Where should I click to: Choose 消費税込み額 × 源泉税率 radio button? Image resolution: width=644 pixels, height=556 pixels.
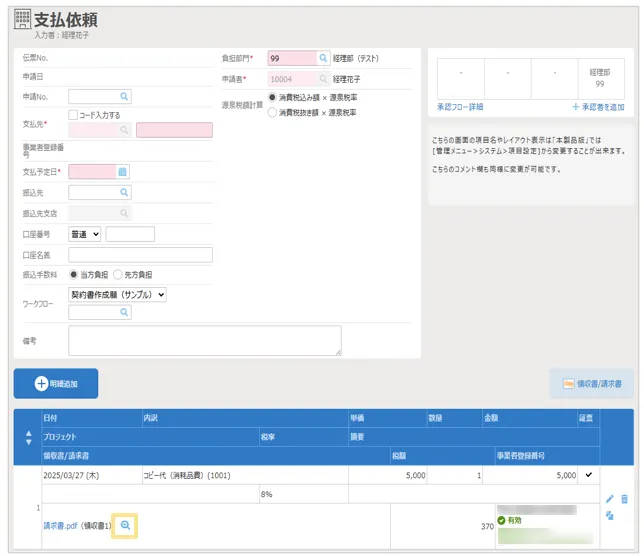click(x=272, y=98)
